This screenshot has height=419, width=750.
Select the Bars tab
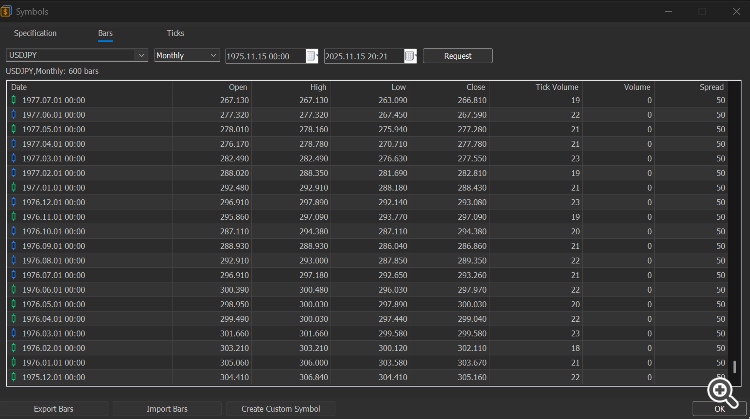pyautogui.click(x=106, y=34)
